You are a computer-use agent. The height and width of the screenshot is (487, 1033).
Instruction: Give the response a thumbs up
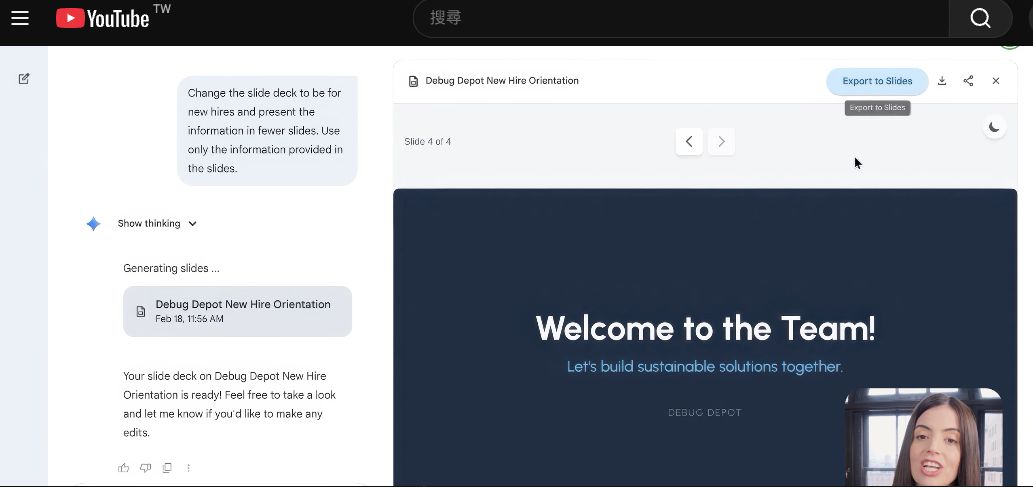coord(123,468)
